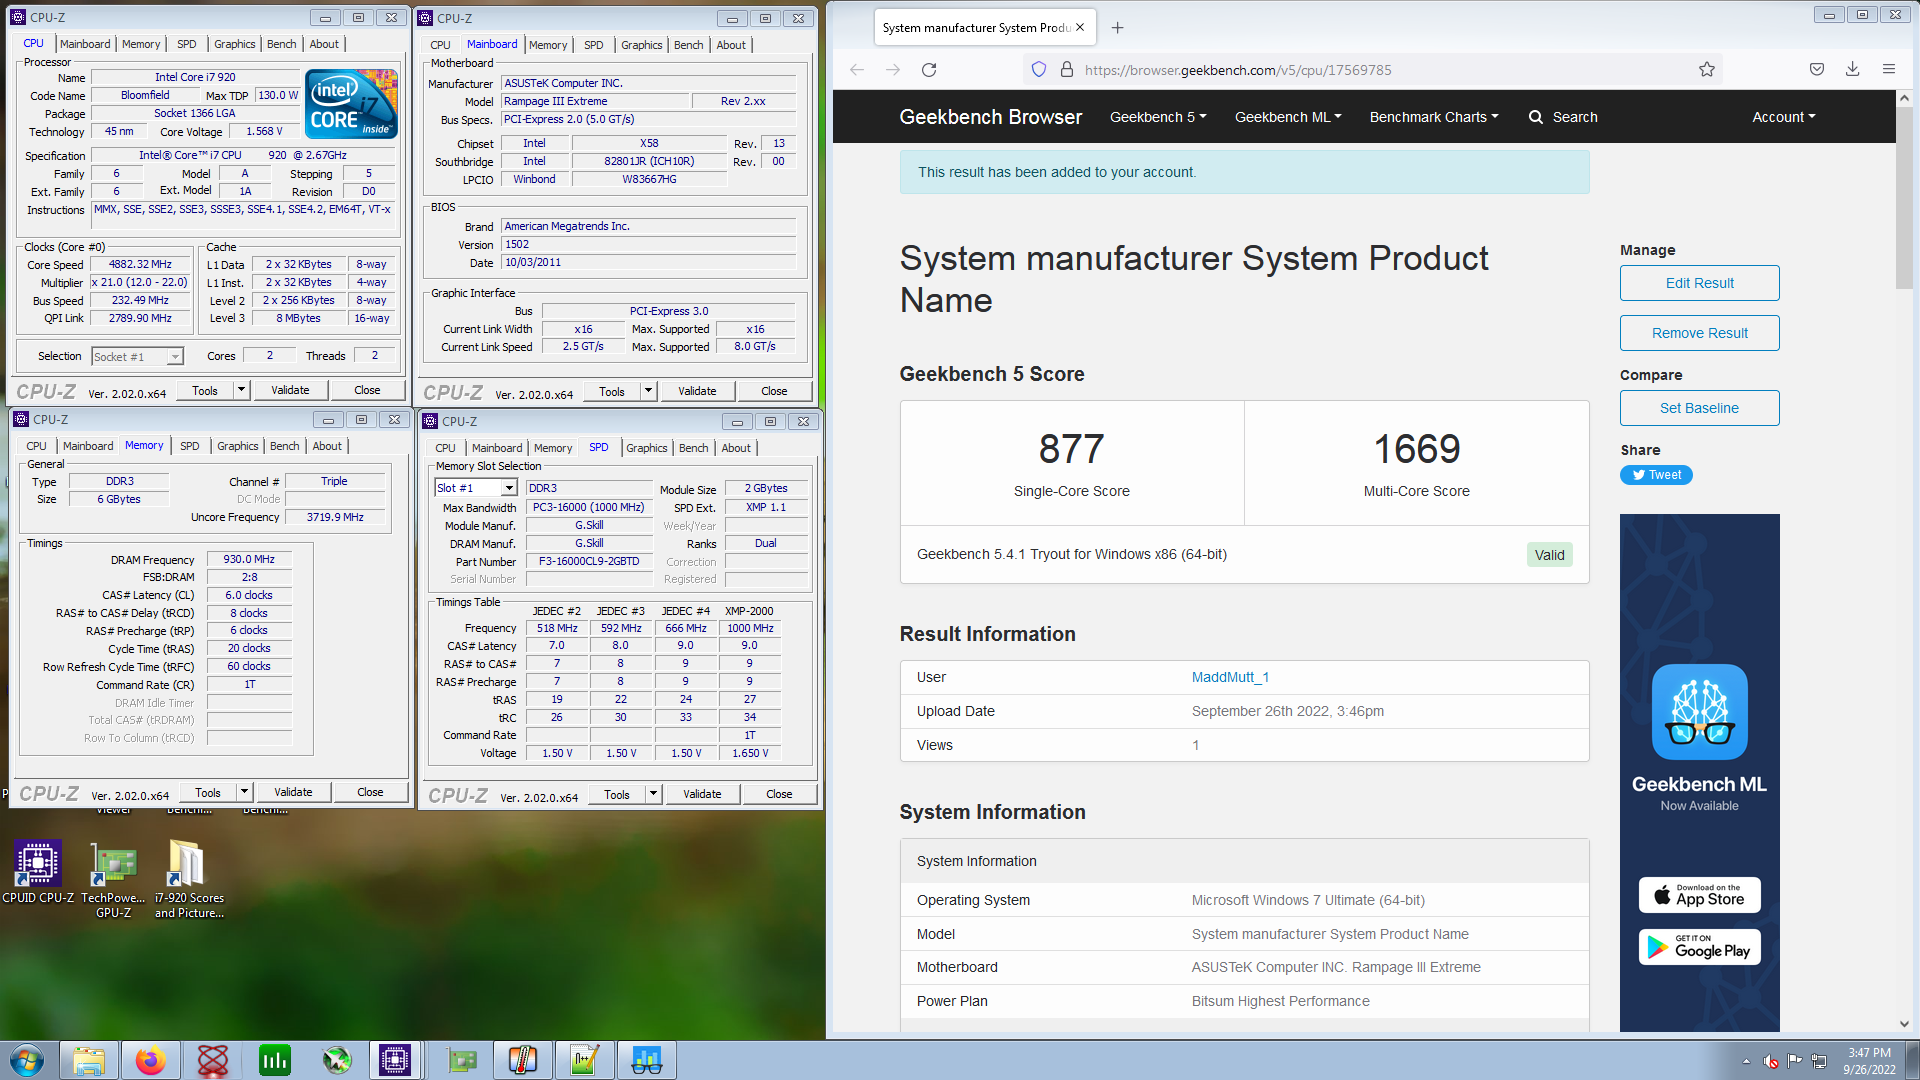Click the network tray icon
This screenshot has height=1080, width=1920.
point(1819,1061)
